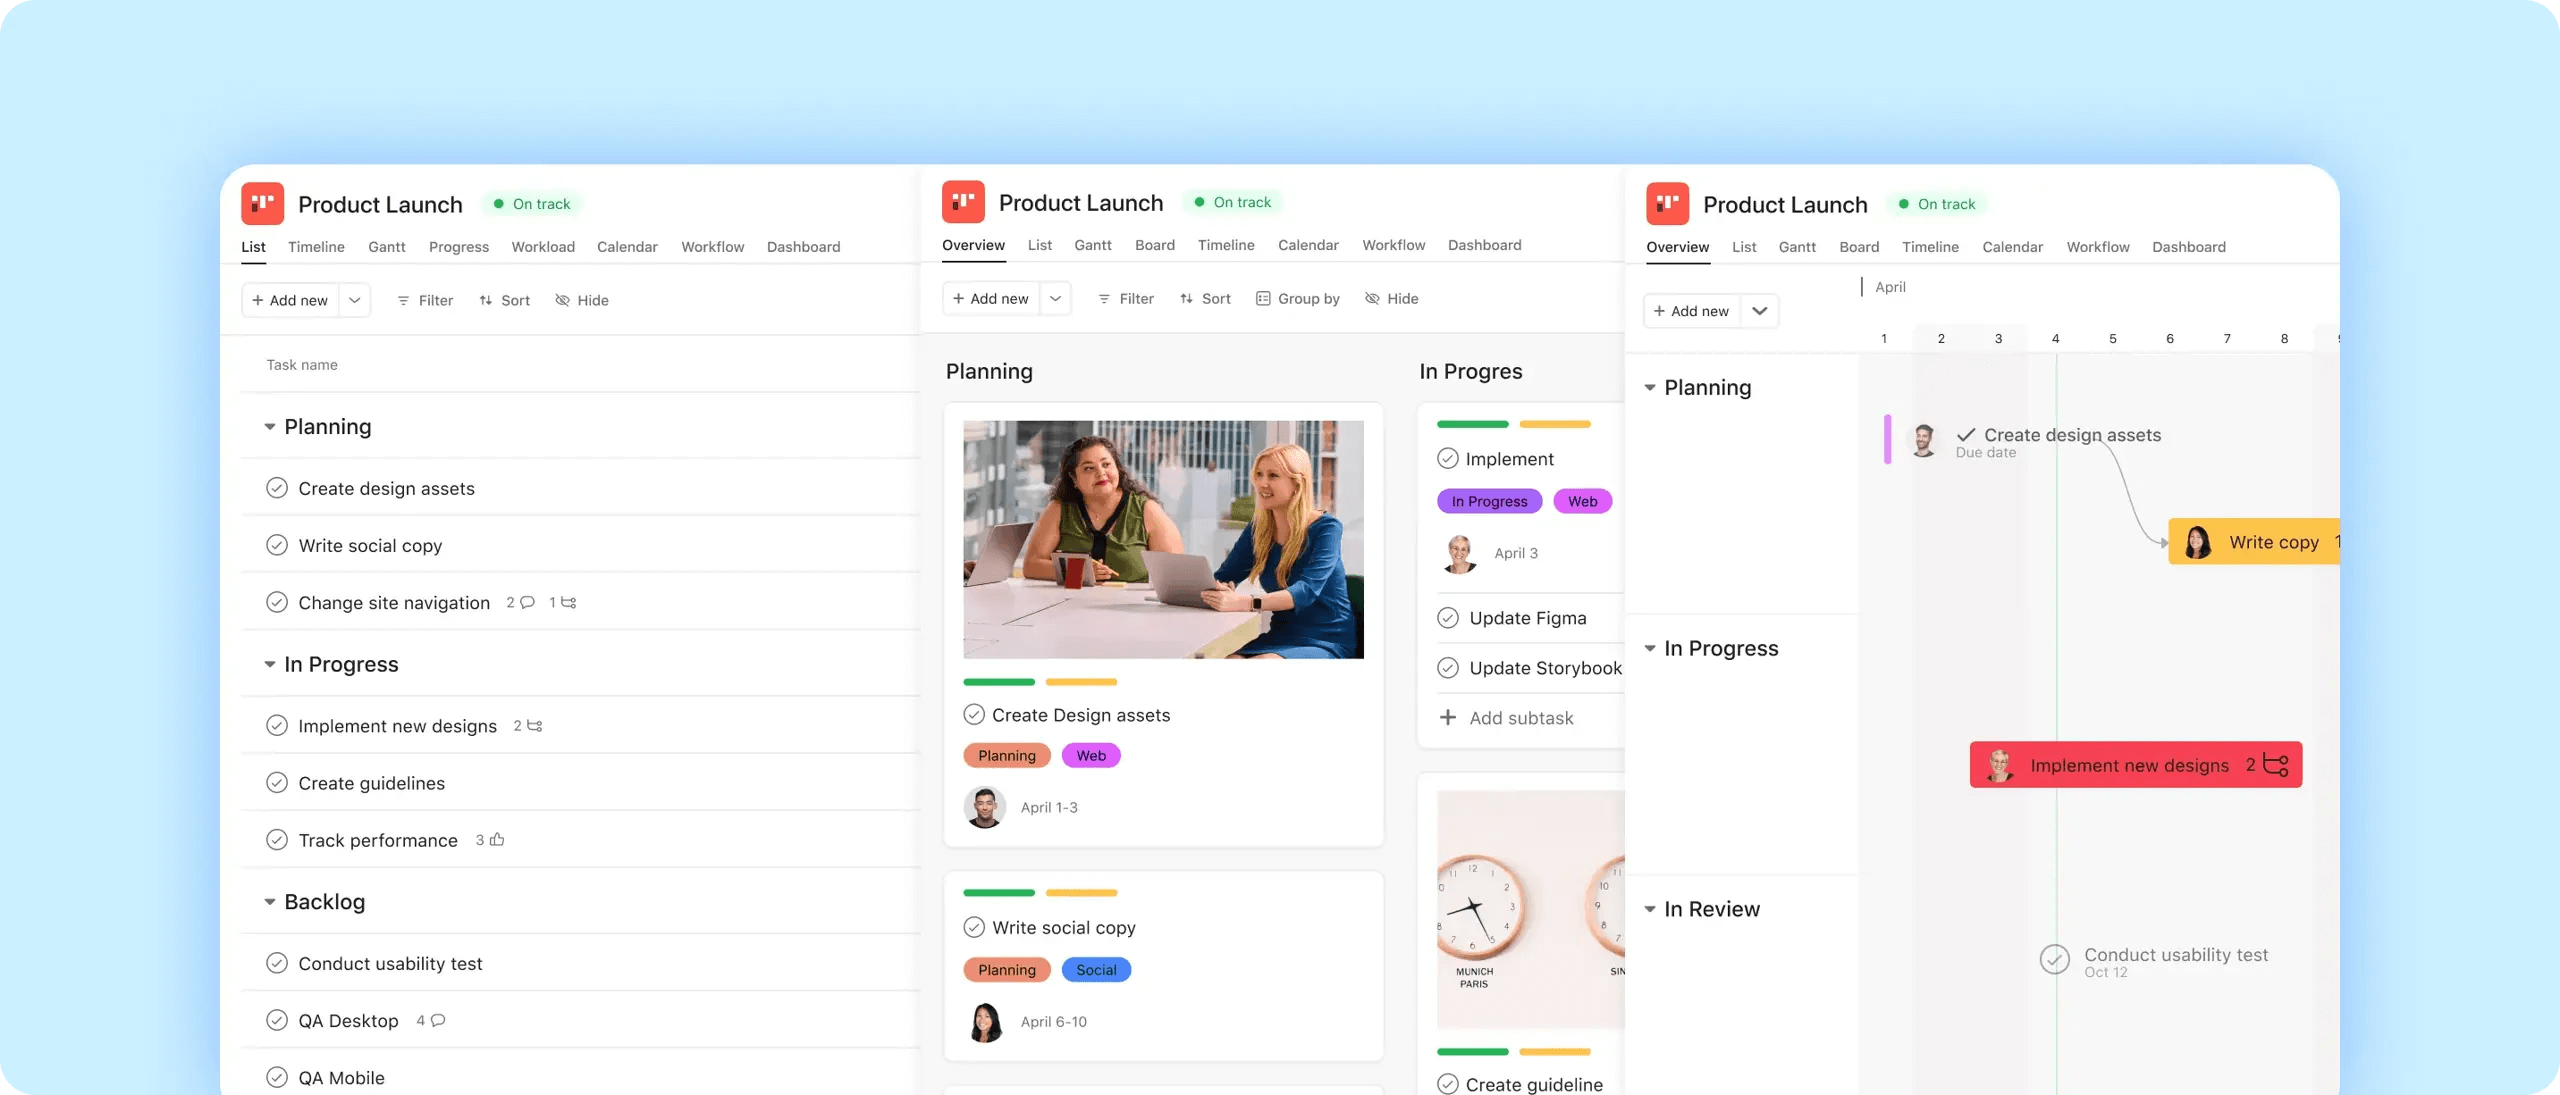Open the Group by options in Board view
The image size is (2560, 1095).
pos(1298,298)
